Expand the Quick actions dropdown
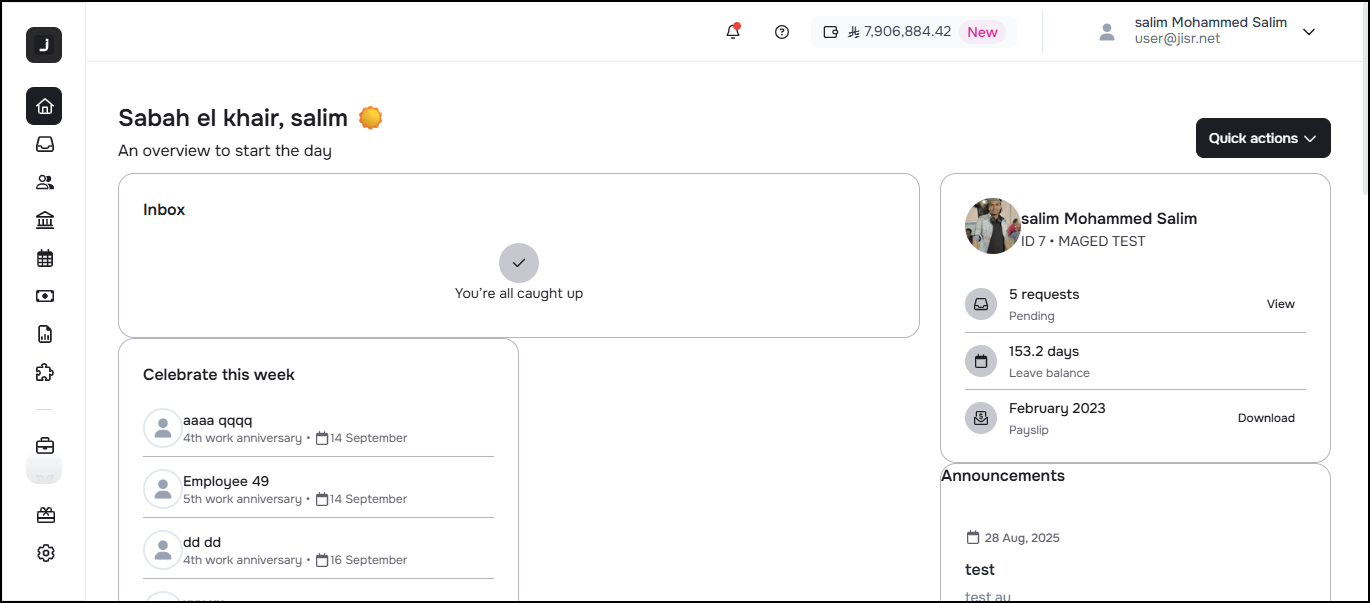The image size is (1370, 603). (x=1262, y=138)
